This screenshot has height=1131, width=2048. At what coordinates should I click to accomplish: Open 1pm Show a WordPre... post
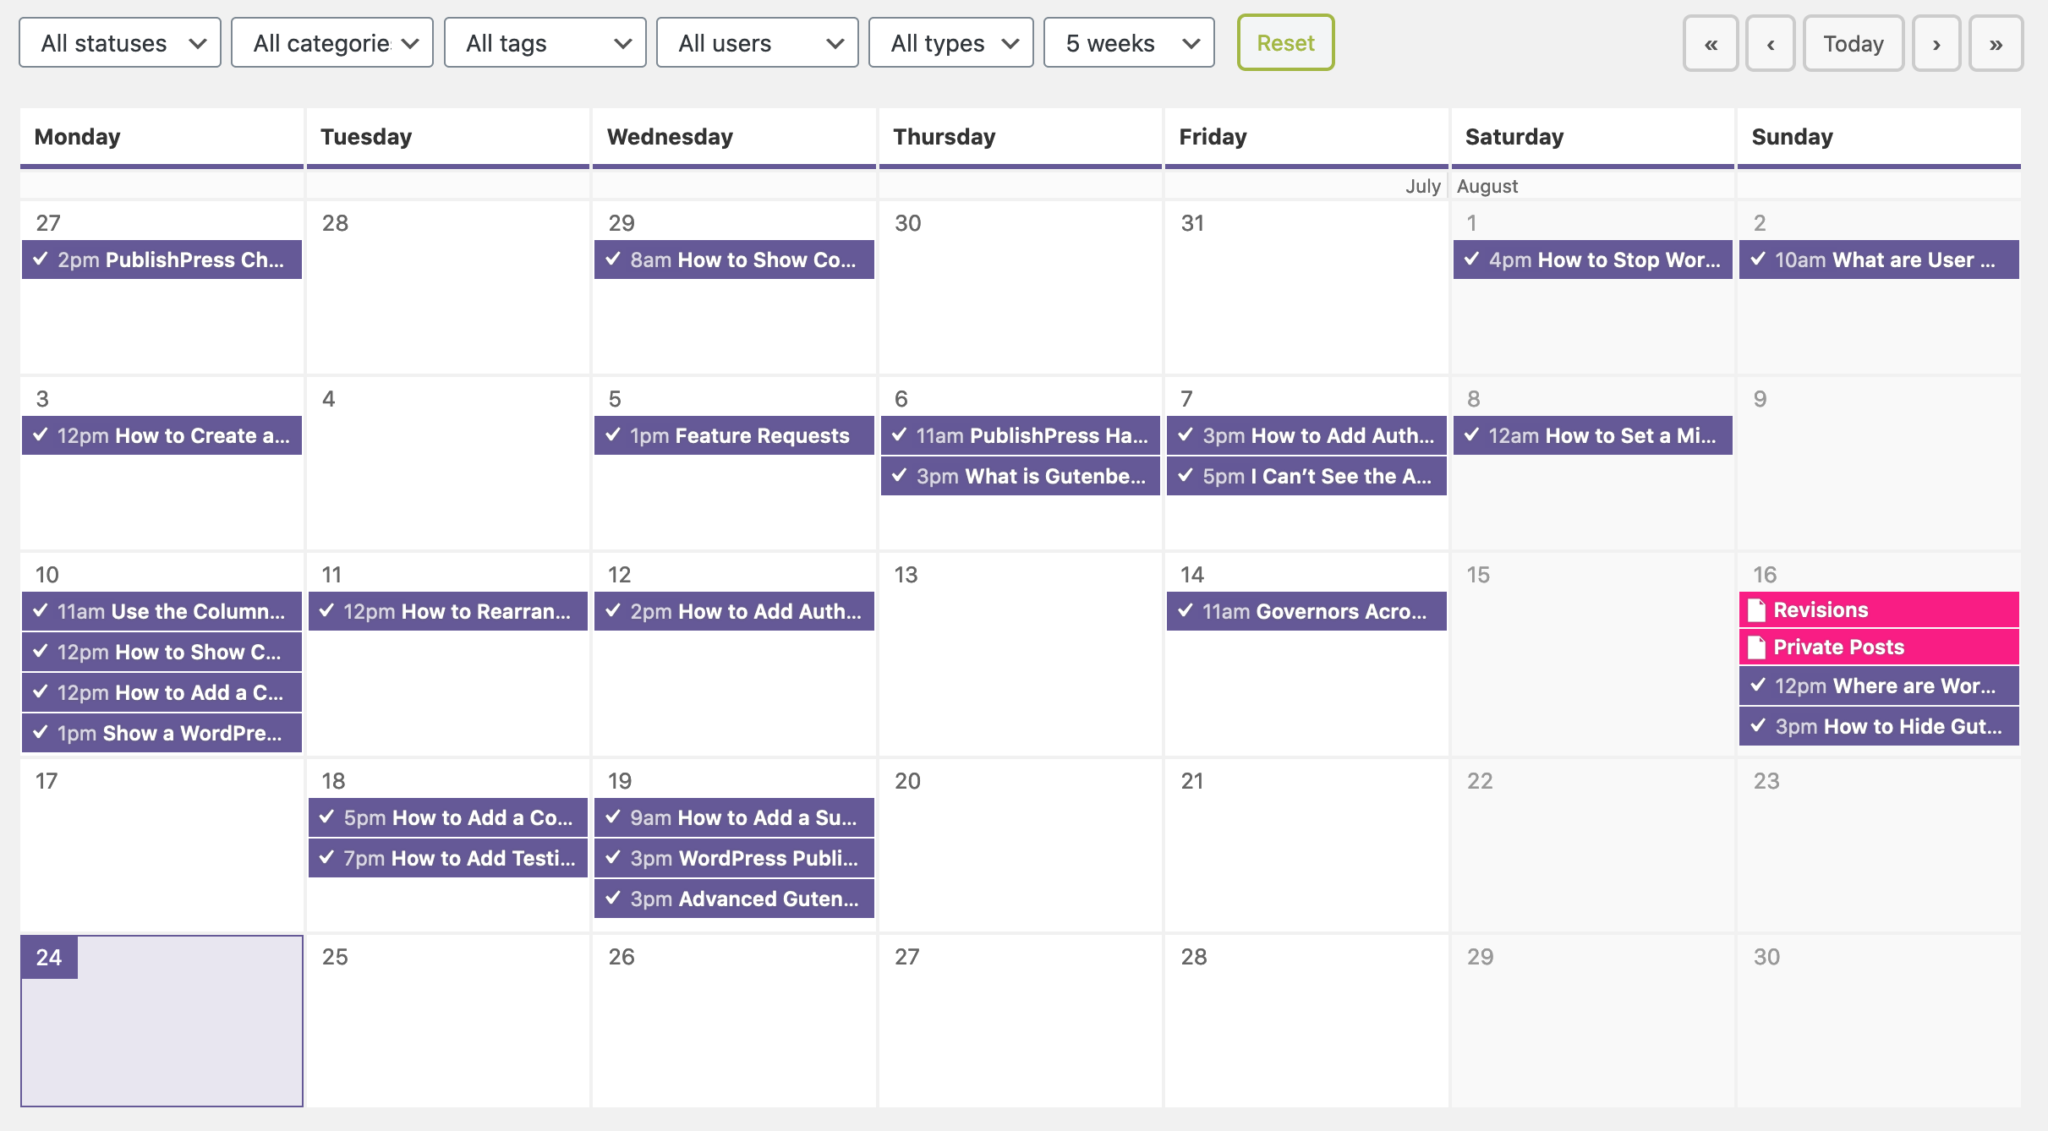coord(162,733)
